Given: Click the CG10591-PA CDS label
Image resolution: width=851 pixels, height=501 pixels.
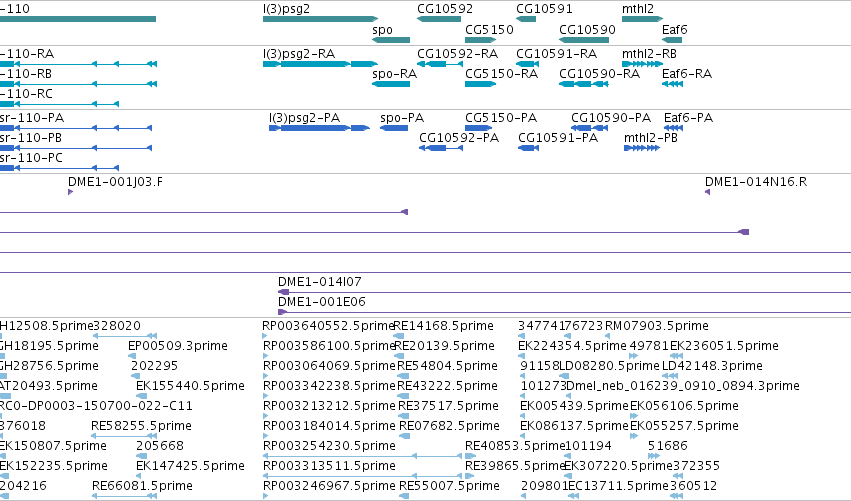Looking at the screenshot, I should [x=558, y=138].
